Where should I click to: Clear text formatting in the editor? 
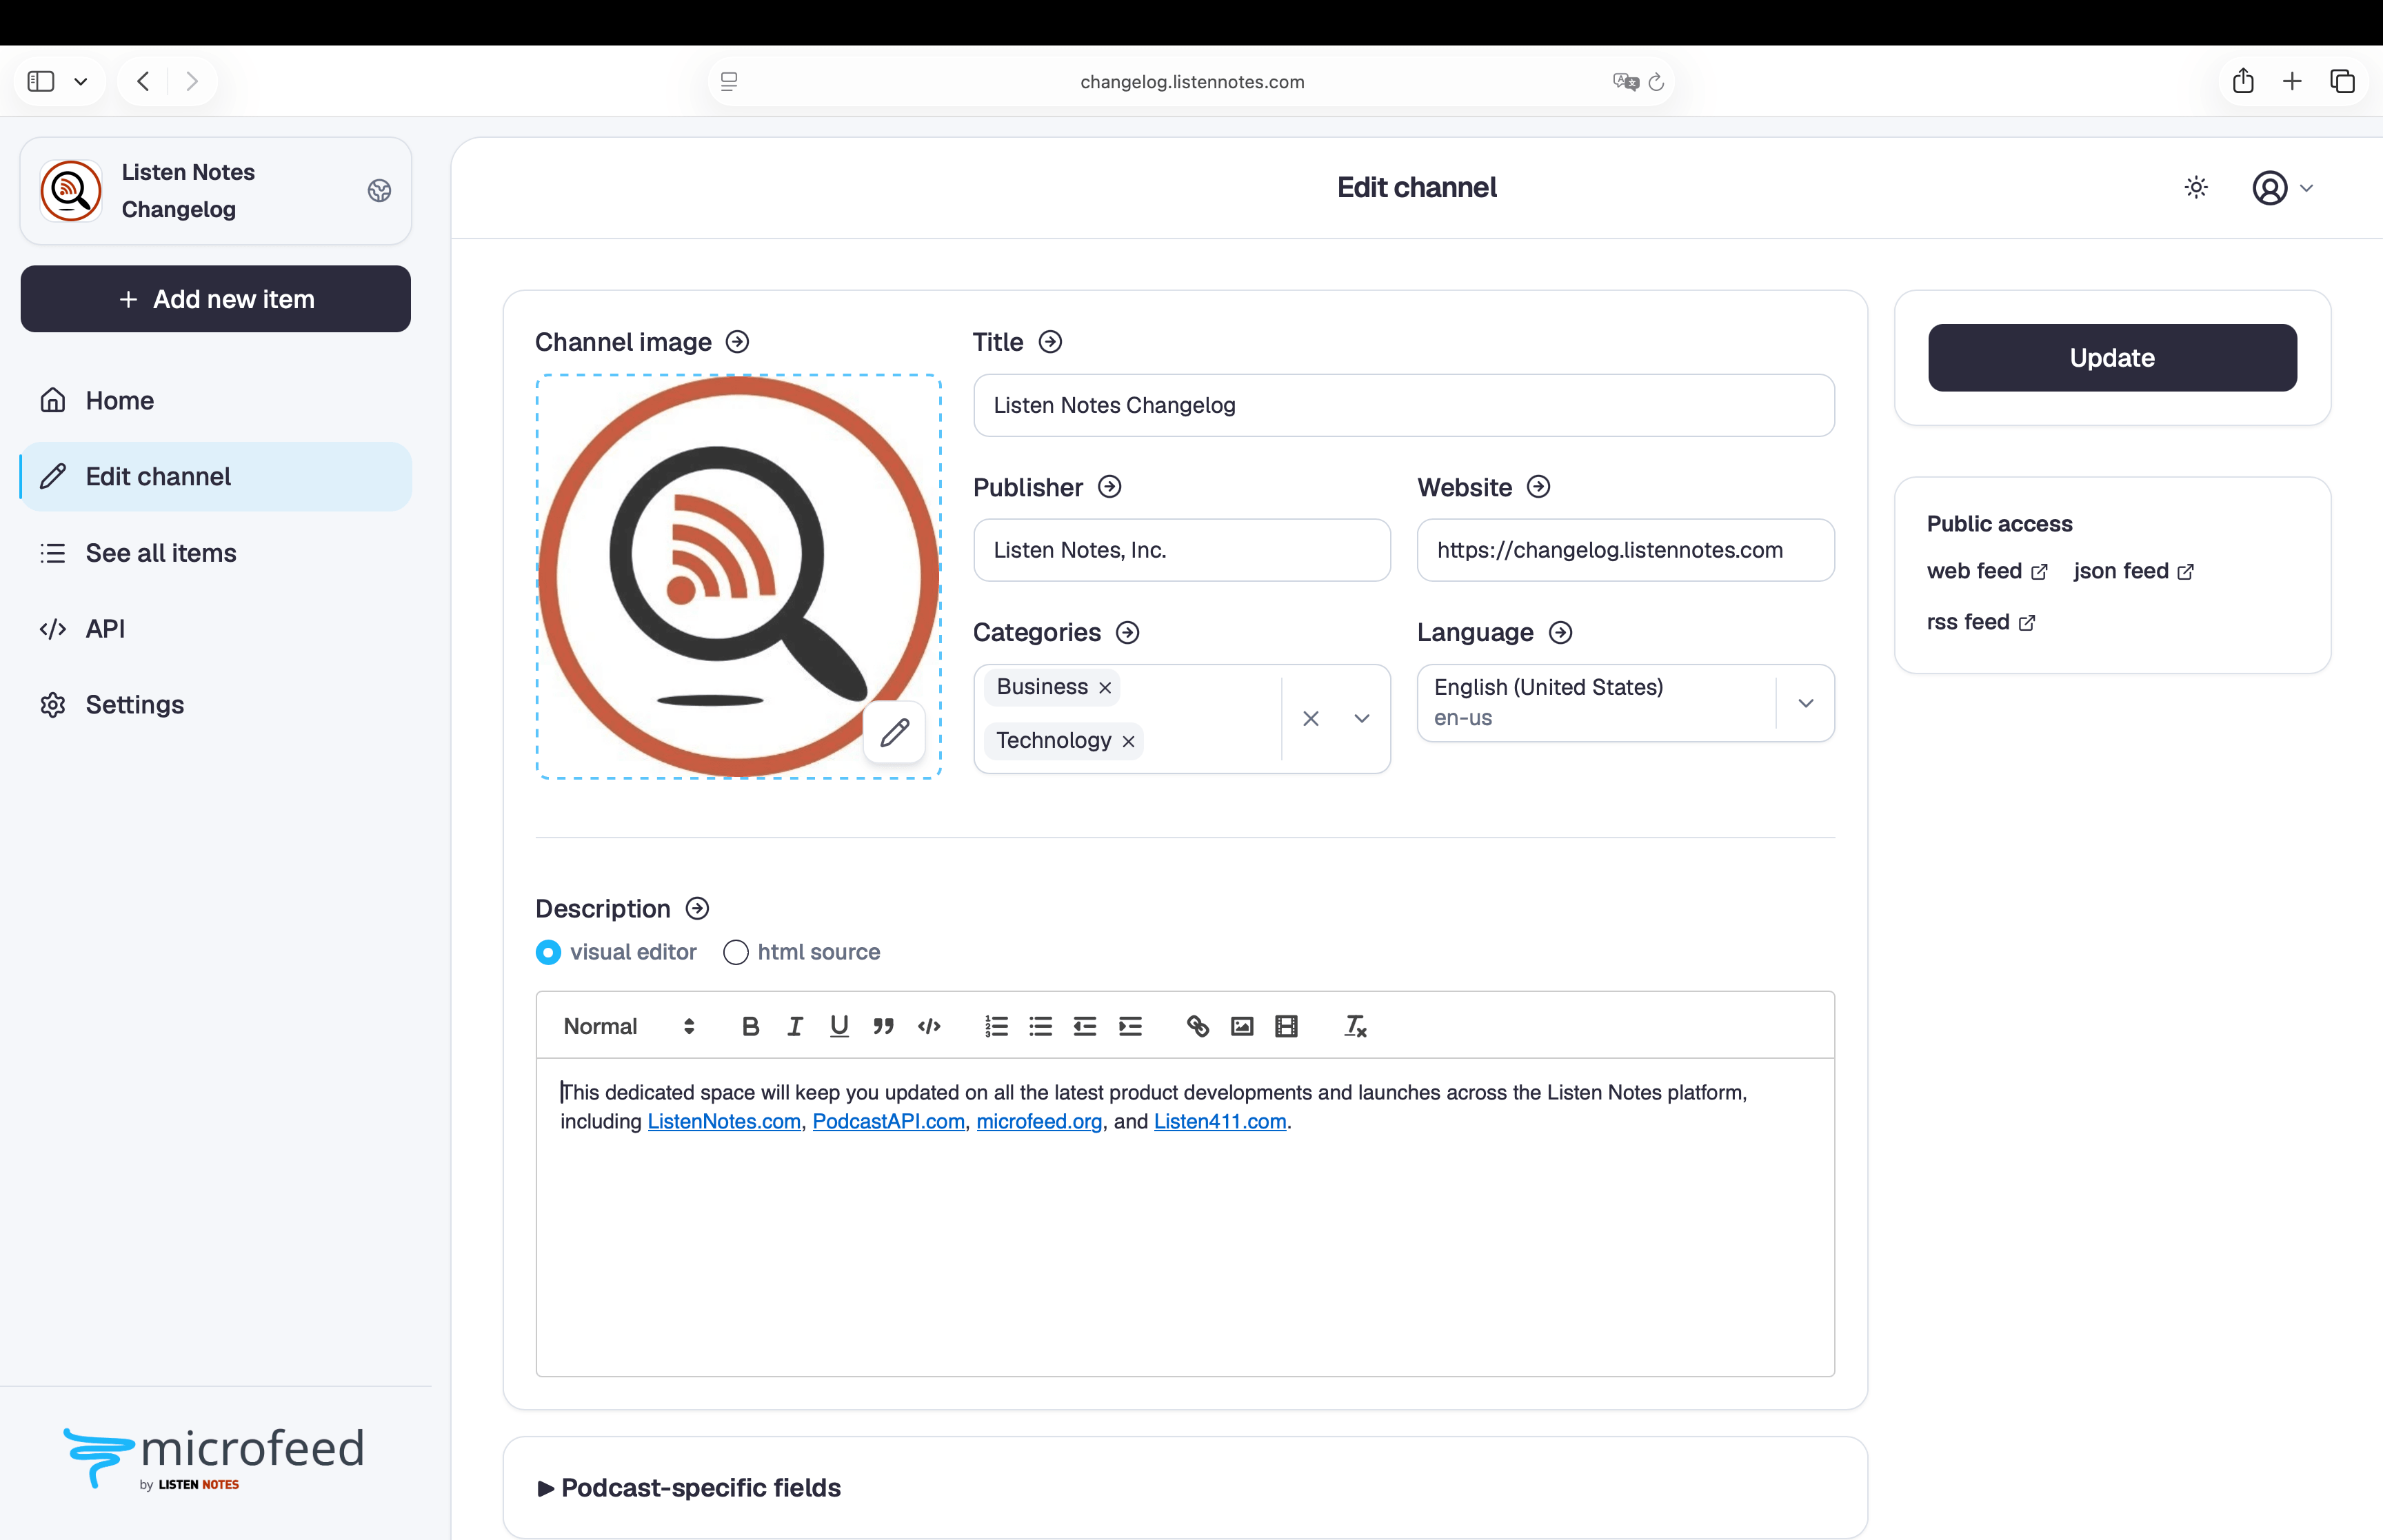pyautogui.click(x=1355, y=1026)
